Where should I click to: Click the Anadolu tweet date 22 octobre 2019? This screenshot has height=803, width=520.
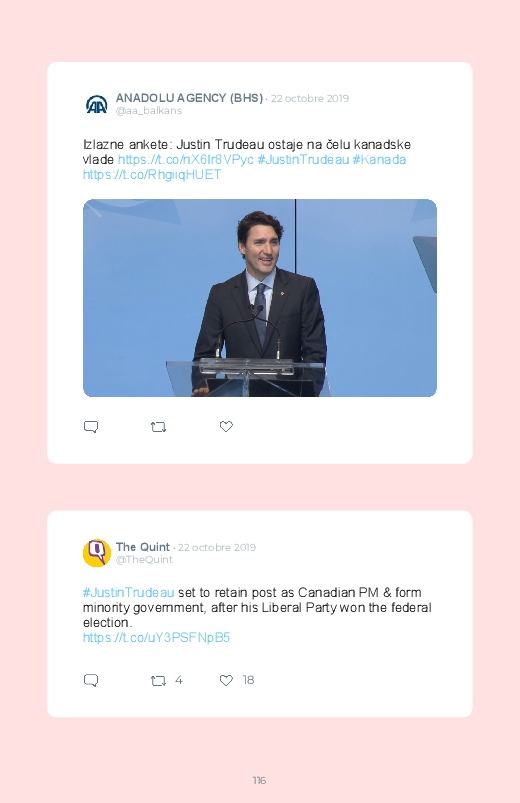(310, 98)
